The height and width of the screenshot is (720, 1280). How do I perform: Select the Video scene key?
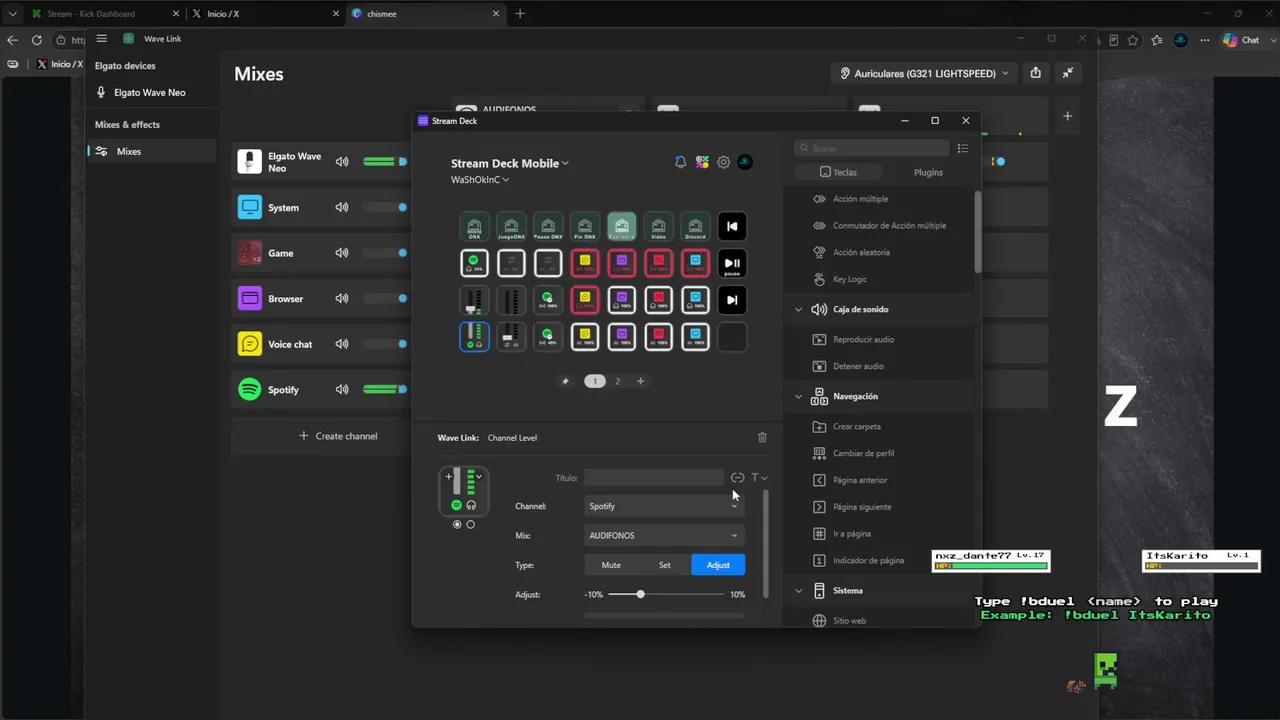pyautogui.click(x=658, y=226)
